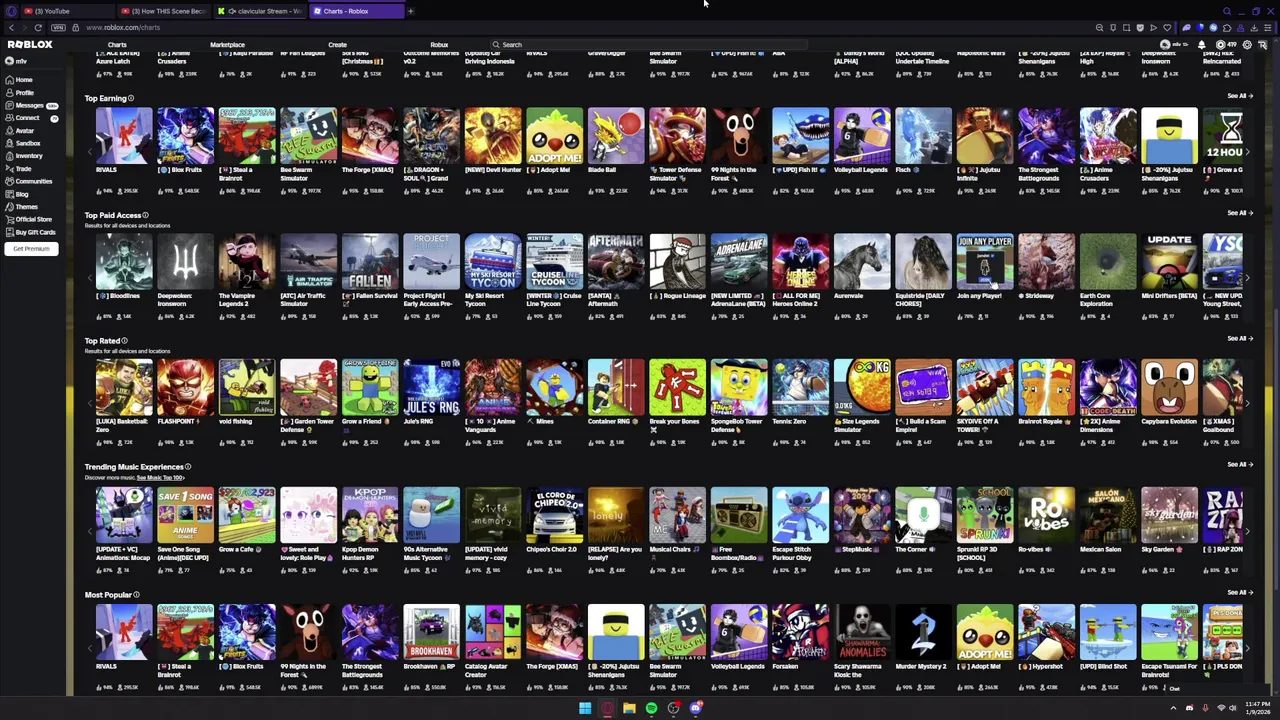Open the Profile page icon
Screen dimensions: 1280x720
tap(9, 93)
